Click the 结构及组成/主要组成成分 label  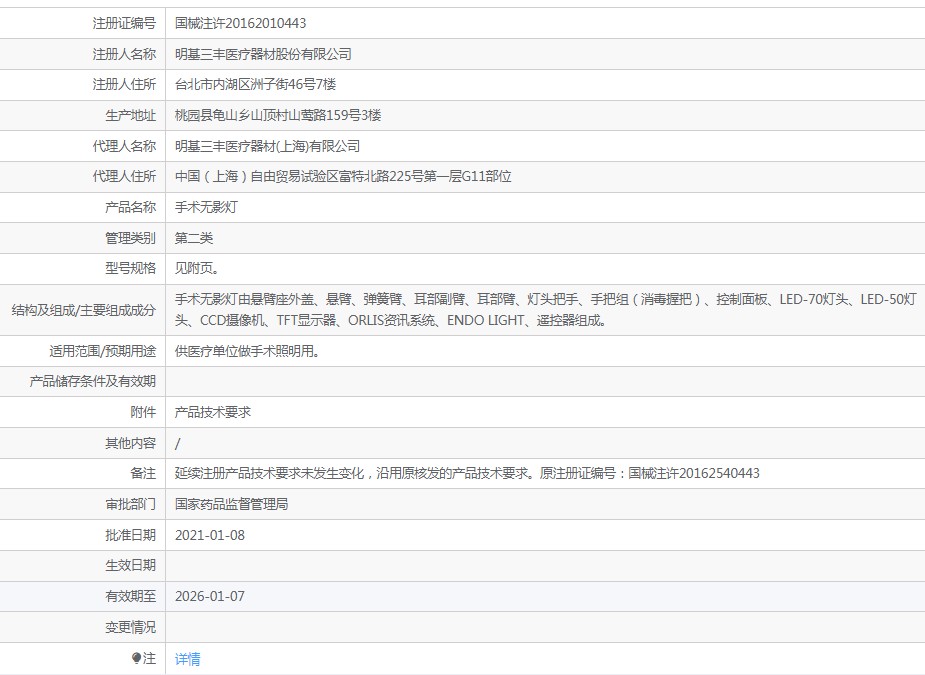84,310
